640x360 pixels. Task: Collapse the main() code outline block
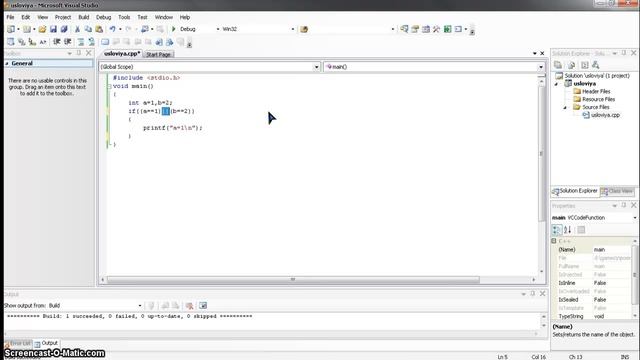coord(109,86)
